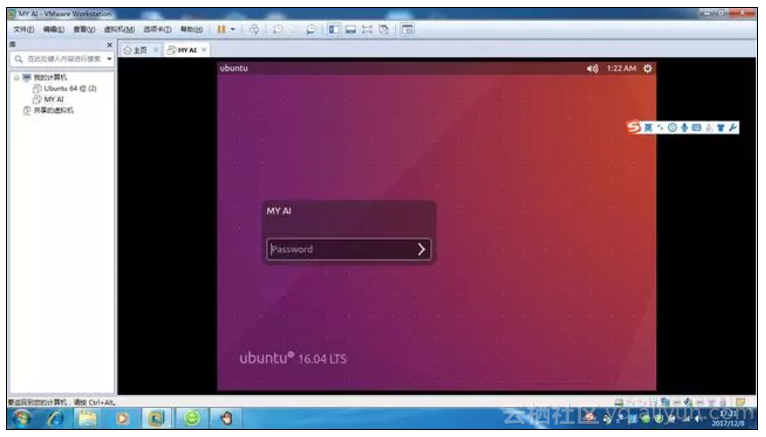Launch Internet Explorer from taskbar

pos(56,418)
